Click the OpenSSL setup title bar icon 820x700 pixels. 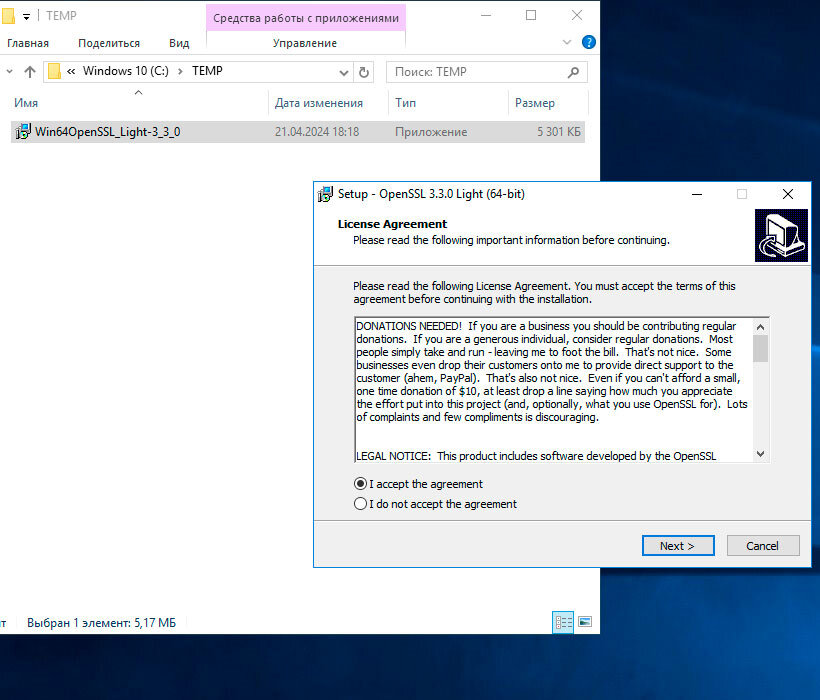pyautogui.click(x=325, y=194)
